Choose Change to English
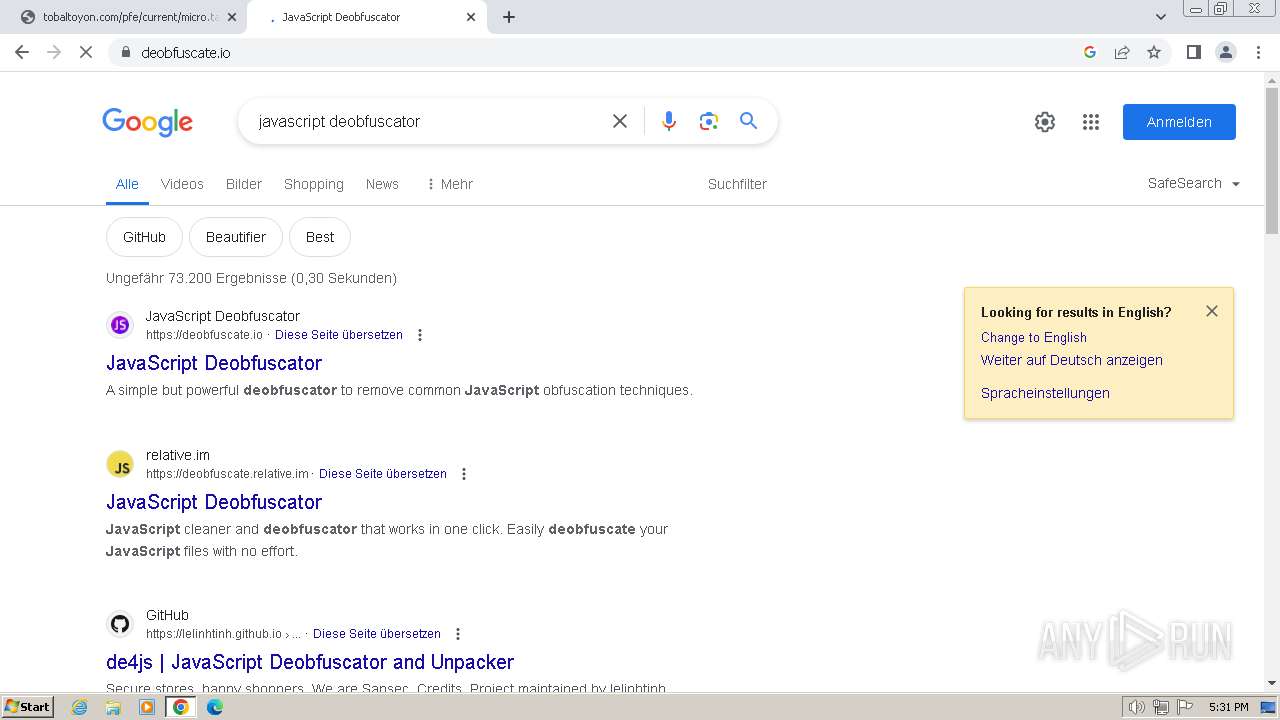The height and width of the screenshot is (720, 1280). pos(1034,338)
